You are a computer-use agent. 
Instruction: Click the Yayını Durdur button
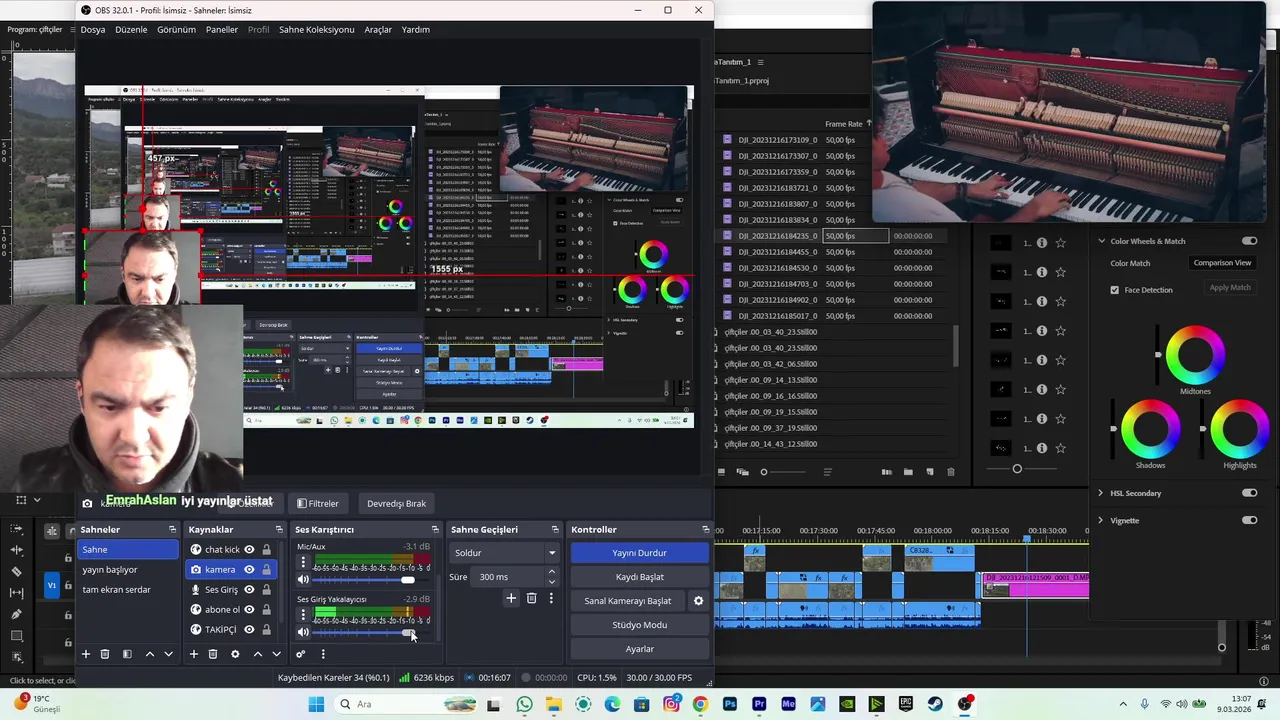[x=639, y=552]
